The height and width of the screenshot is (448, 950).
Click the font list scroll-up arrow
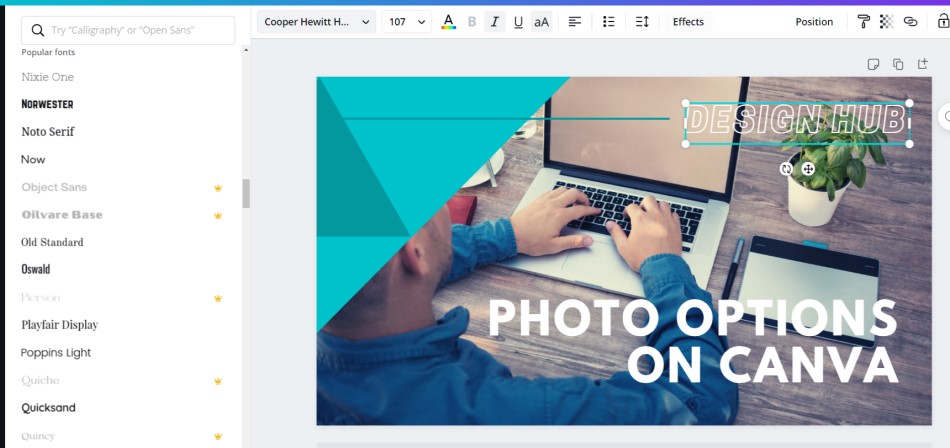pos(246,50)
